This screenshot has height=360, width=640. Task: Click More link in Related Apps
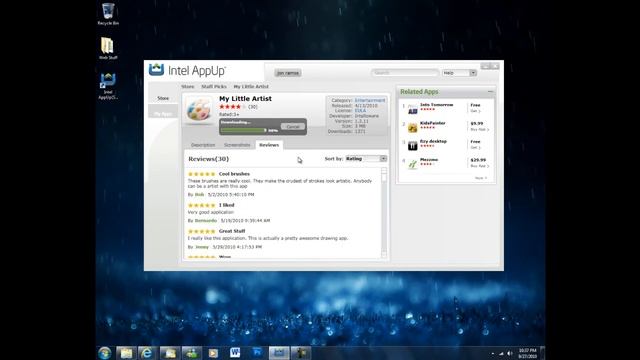coord(480,178)
